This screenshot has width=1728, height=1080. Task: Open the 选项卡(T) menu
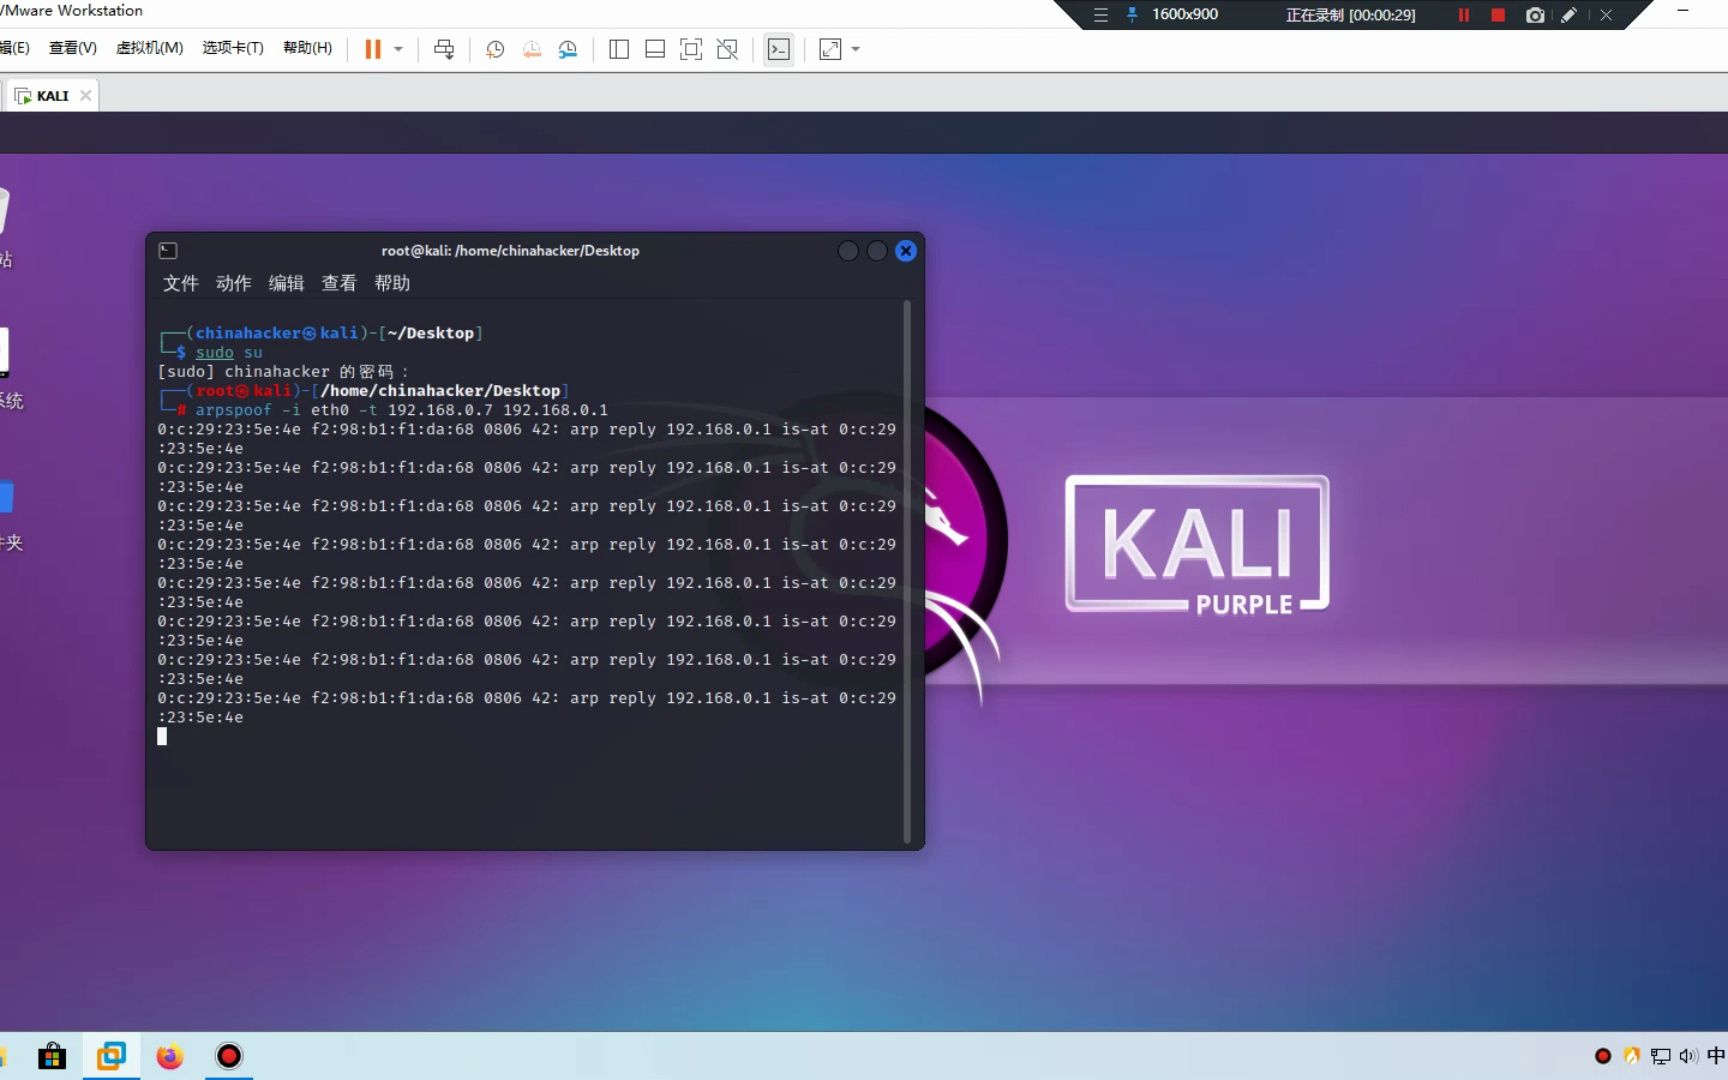[x=233, y=47]
